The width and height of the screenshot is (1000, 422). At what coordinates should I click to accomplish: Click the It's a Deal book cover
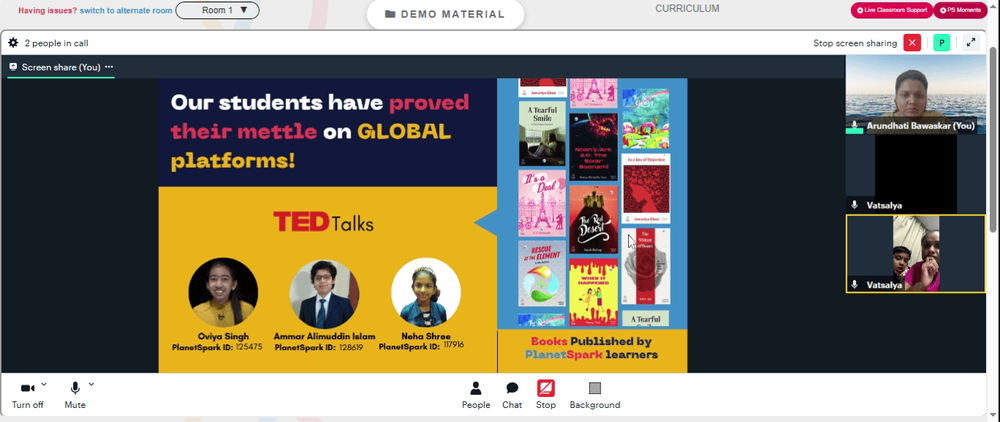(x=542, y=203)
